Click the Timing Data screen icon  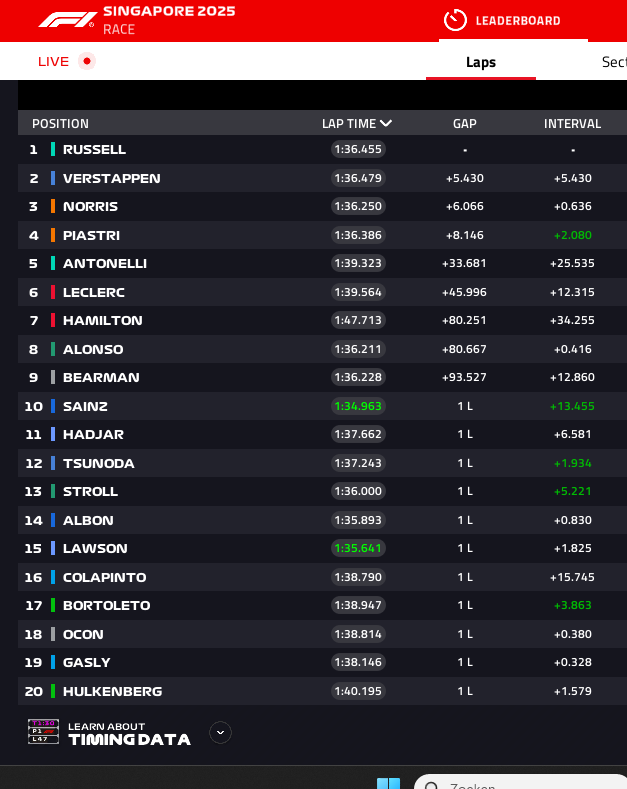[43, 732]
